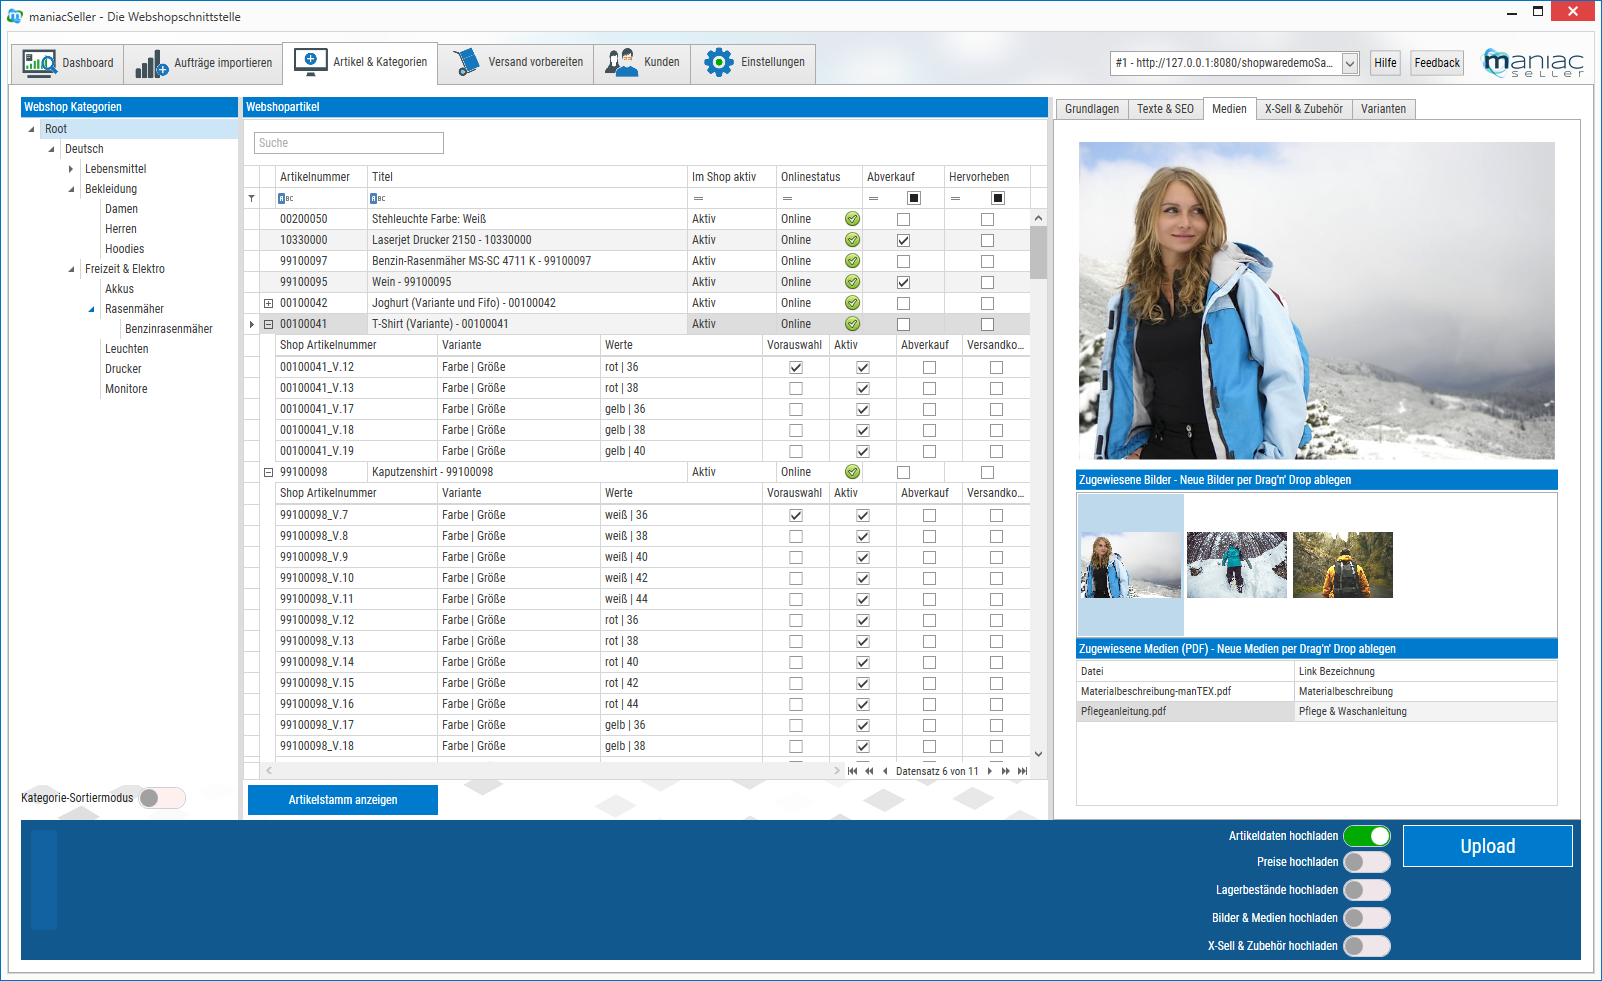
Task: Click the Suche search field
Action: (x=348, y=143)
